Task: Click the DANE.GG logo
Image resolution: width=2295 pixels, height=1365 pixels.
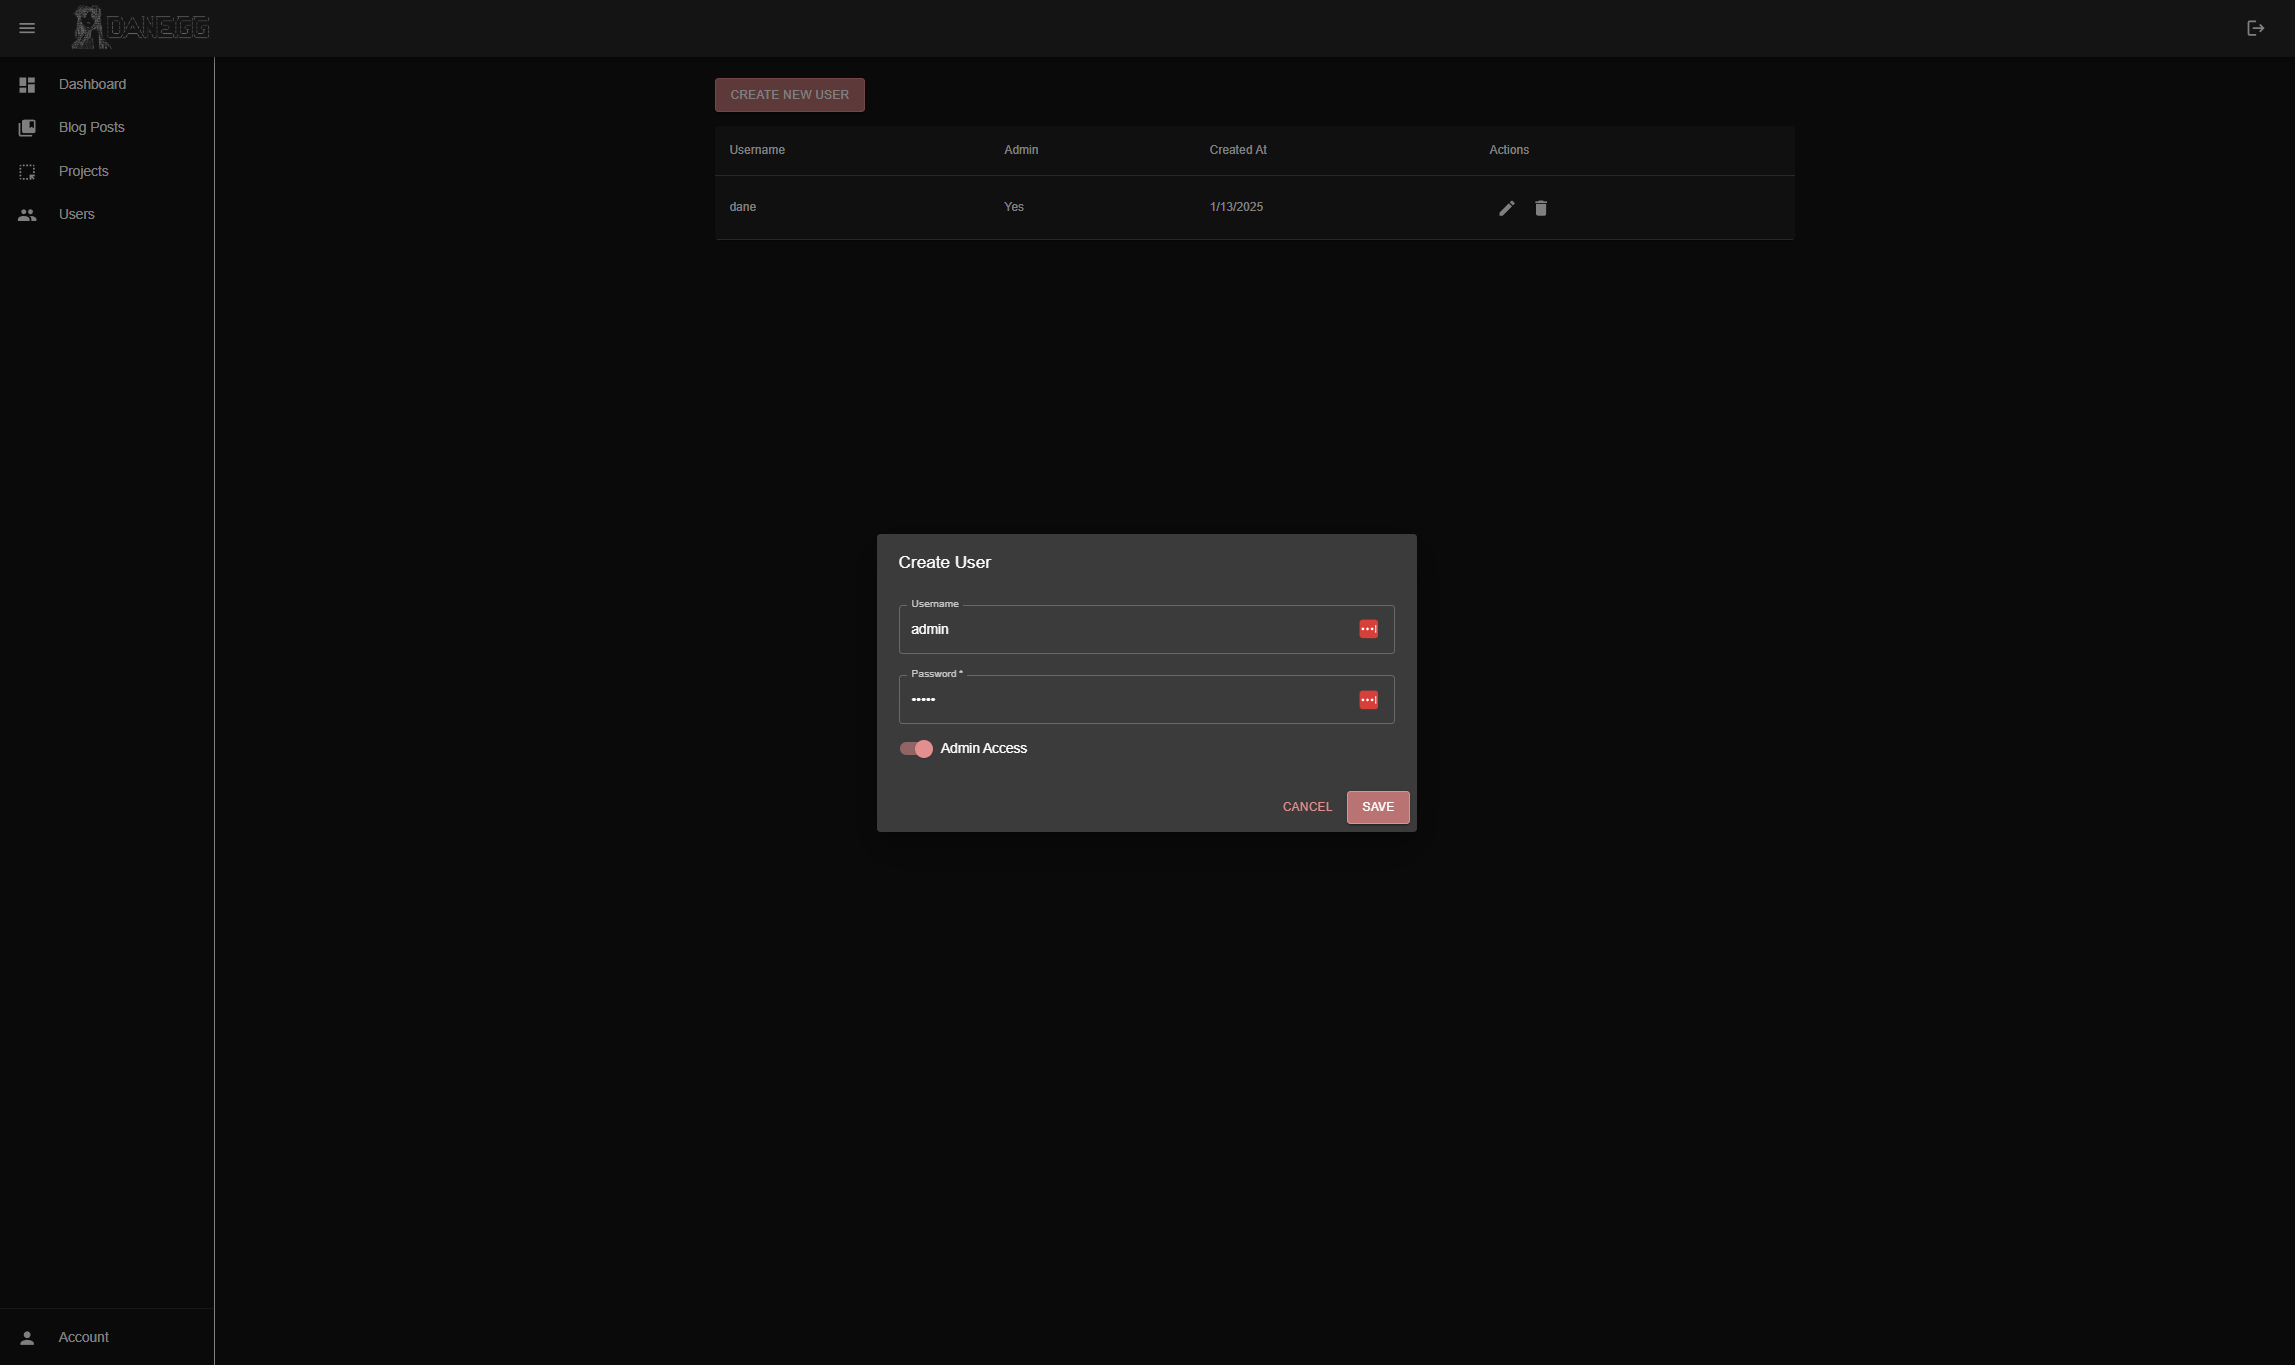Action: (x=141, y=28)
